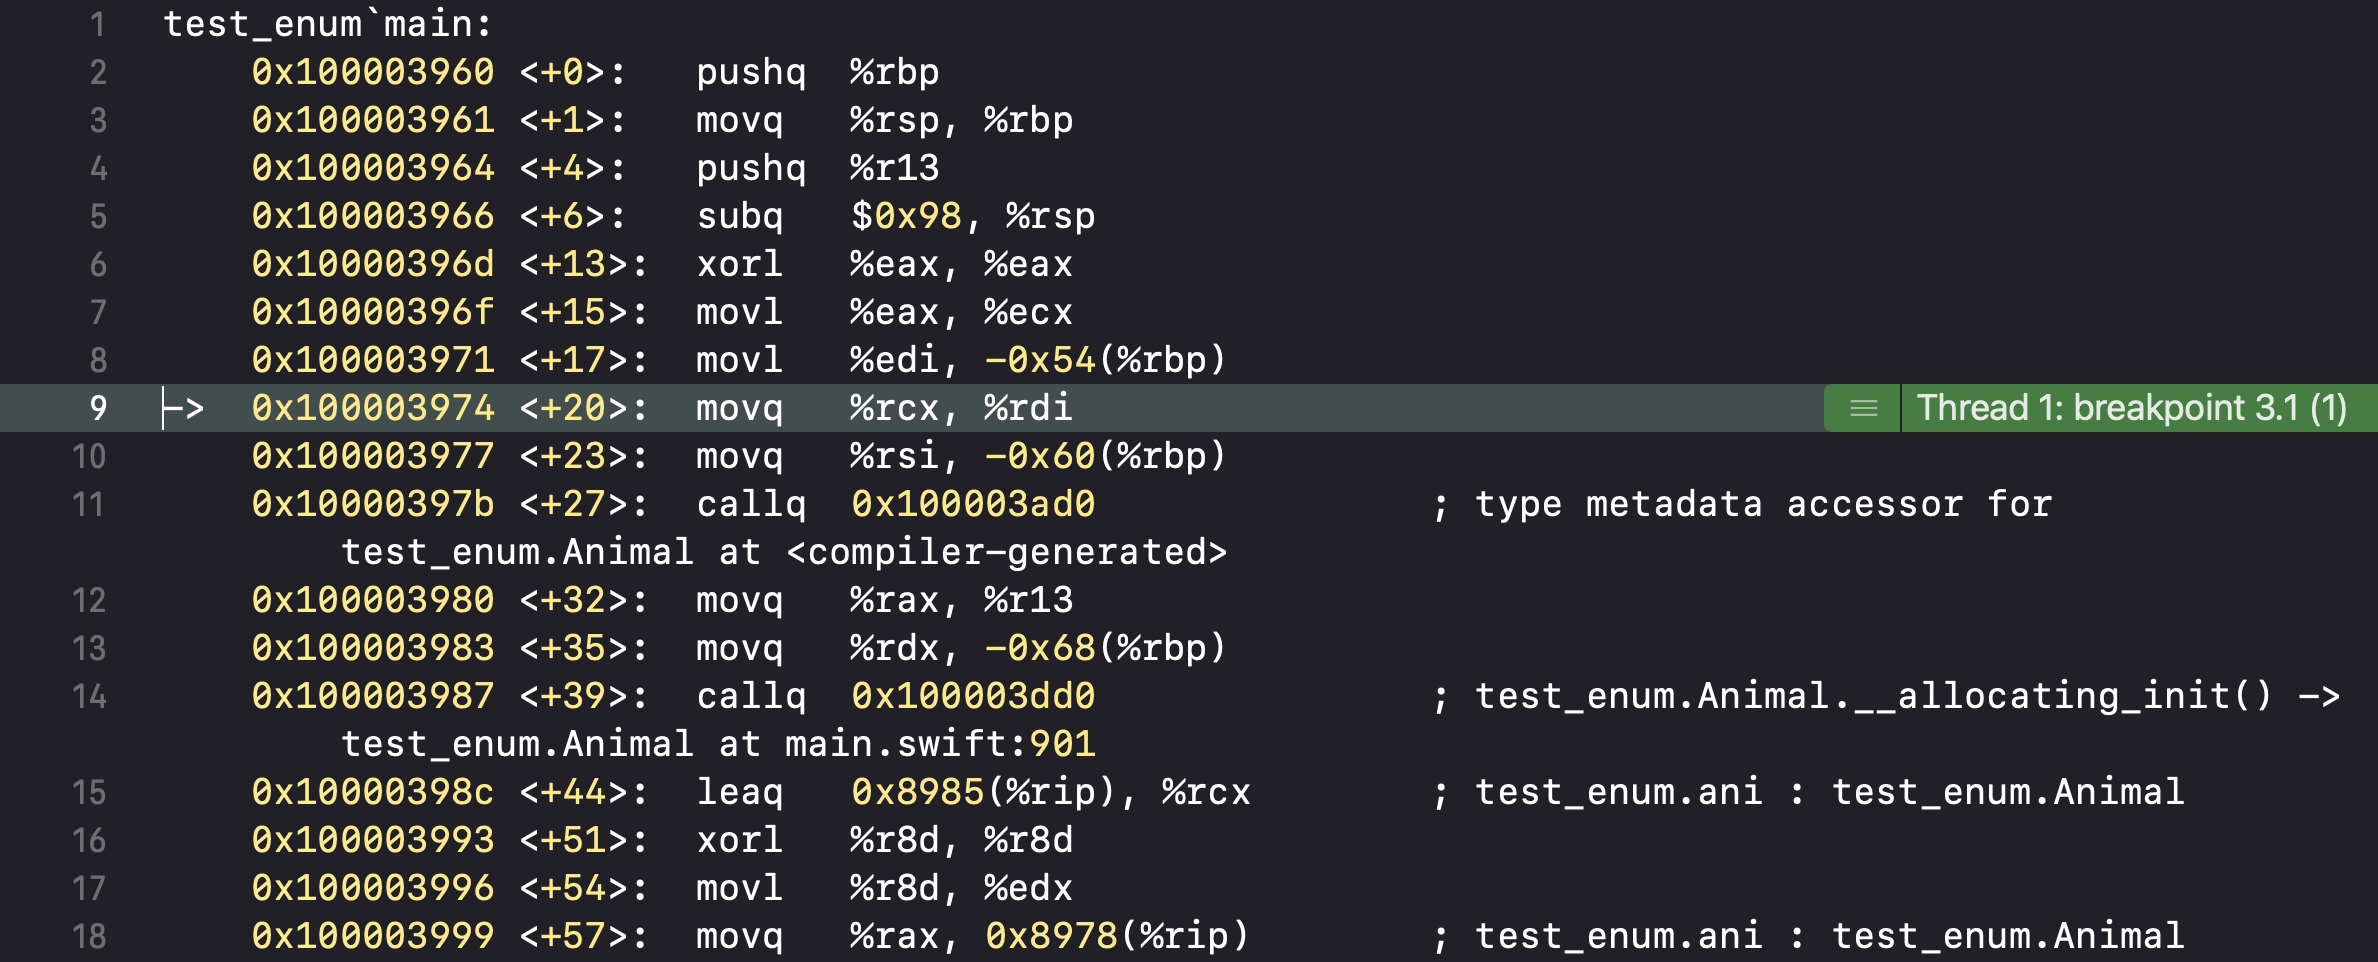Click line number 5 in the gutter
Viewport: 2378px width, 962px height.
coord(97,215)
